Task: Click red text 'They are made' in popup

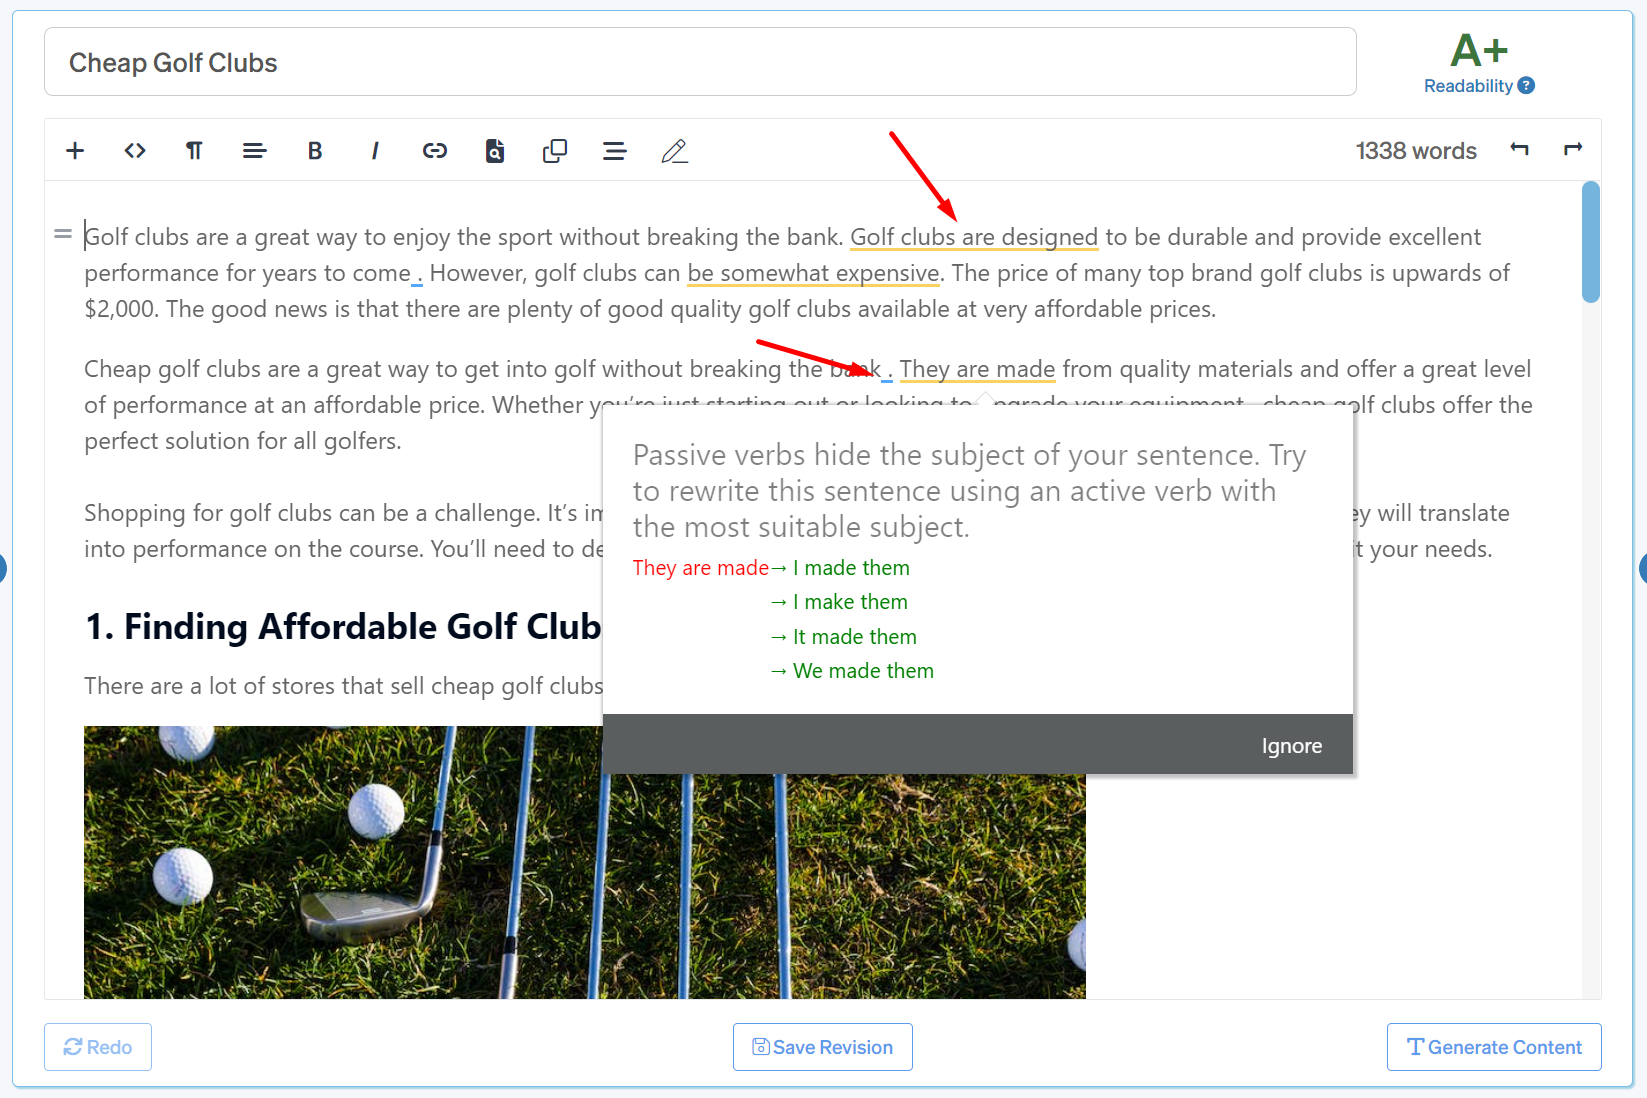Action: [701, 568]
